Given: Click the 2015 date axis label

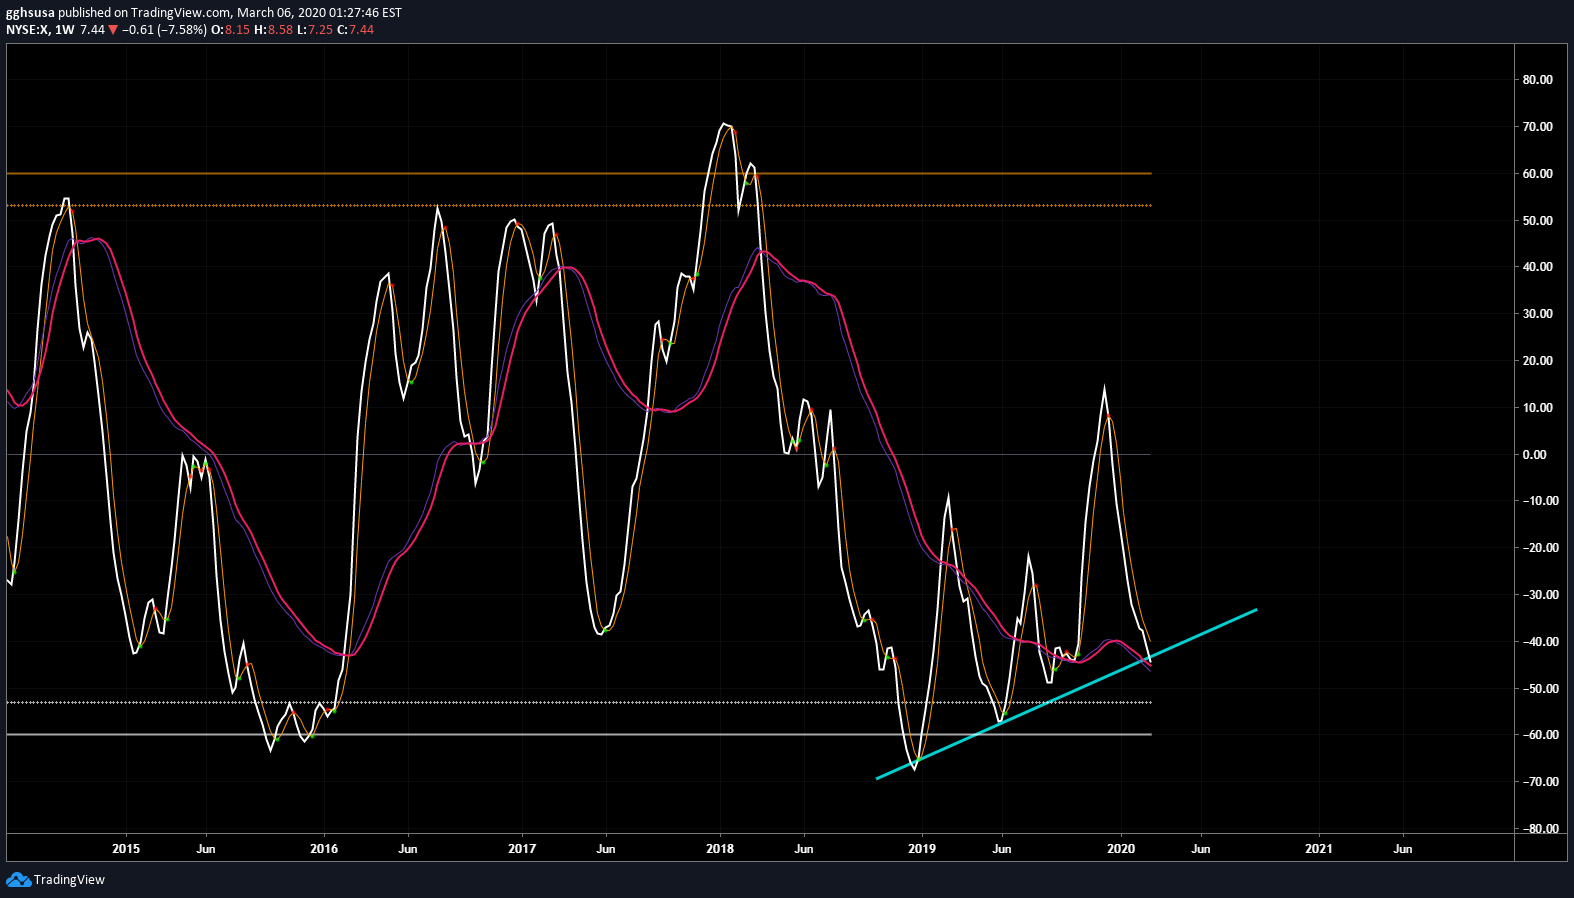Looking at the screenshot, I should [126, 849].
